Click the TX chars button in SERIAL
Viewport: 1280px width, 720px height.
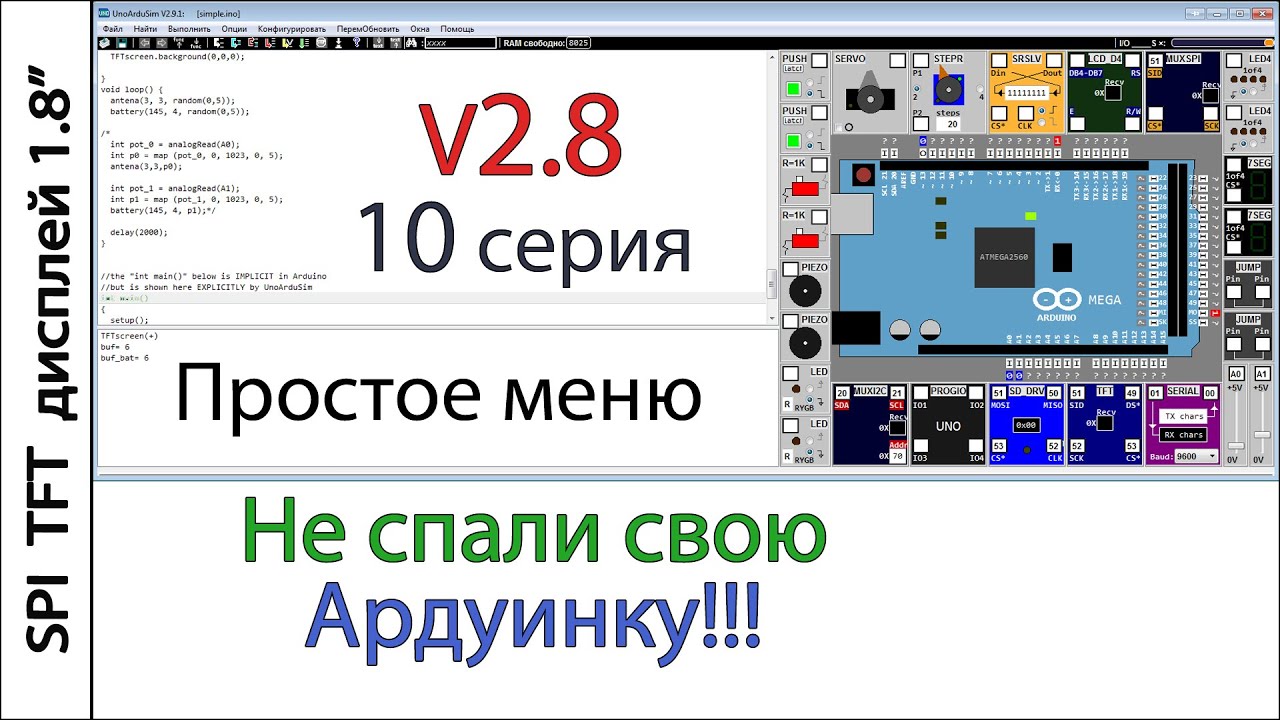pos(1183,416)
